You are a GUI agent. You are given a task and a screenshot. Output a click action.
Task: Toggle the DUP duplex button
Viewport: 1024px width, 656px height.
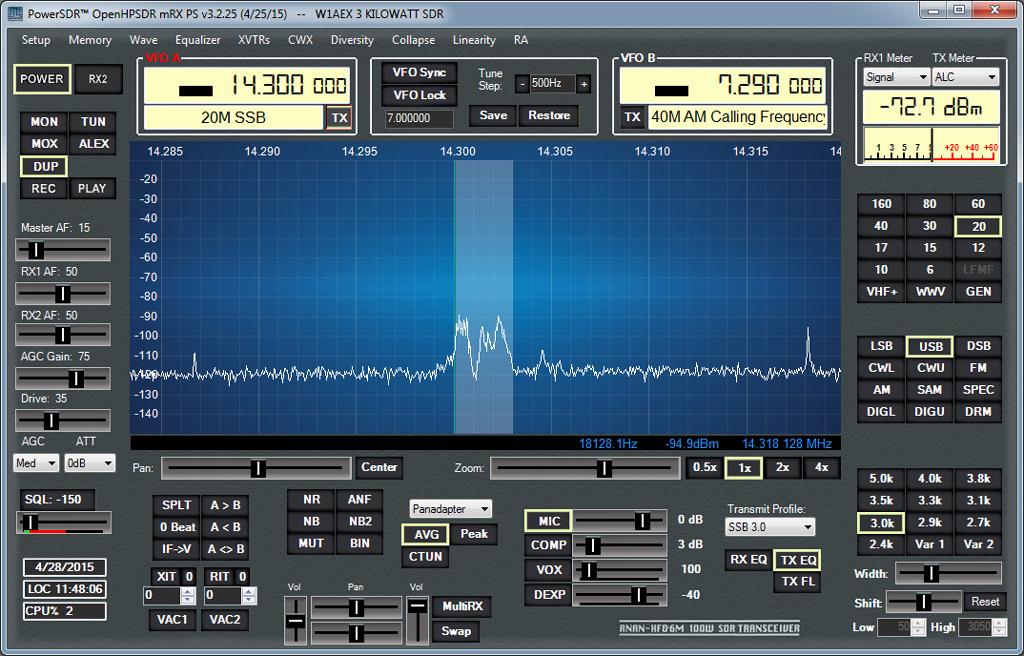tap(44, 166)
